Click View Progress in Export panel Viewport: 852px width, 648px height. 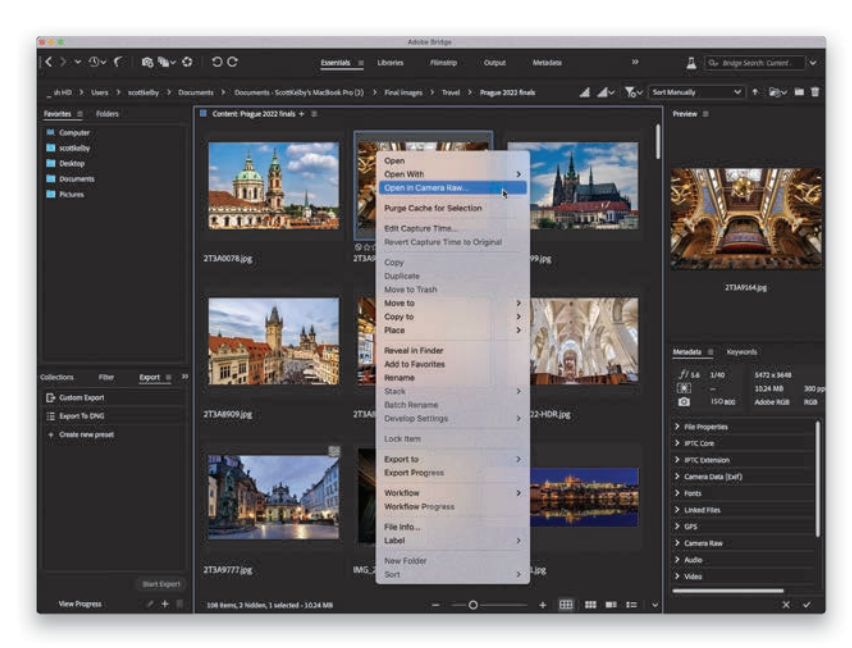(80, 604)
